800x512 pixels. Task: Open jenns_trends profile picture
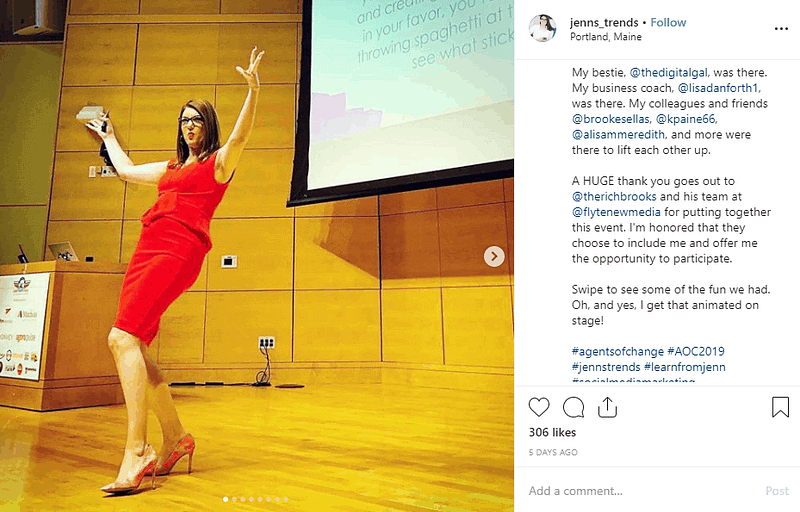point(542,28)
